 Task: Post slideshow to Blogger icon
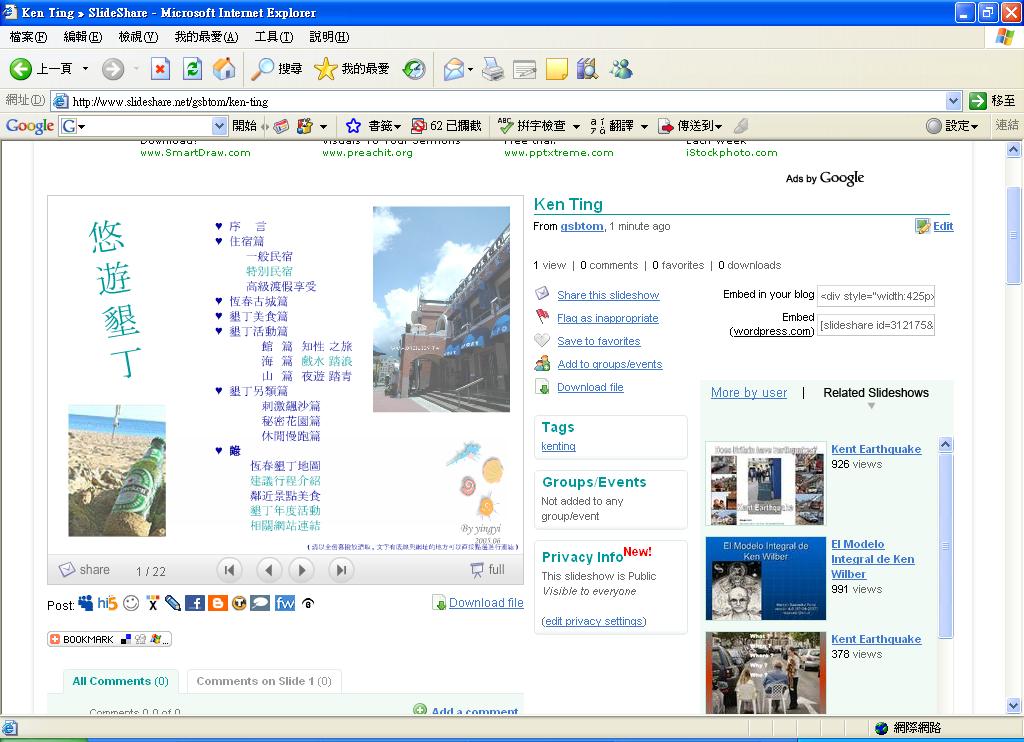217,603
